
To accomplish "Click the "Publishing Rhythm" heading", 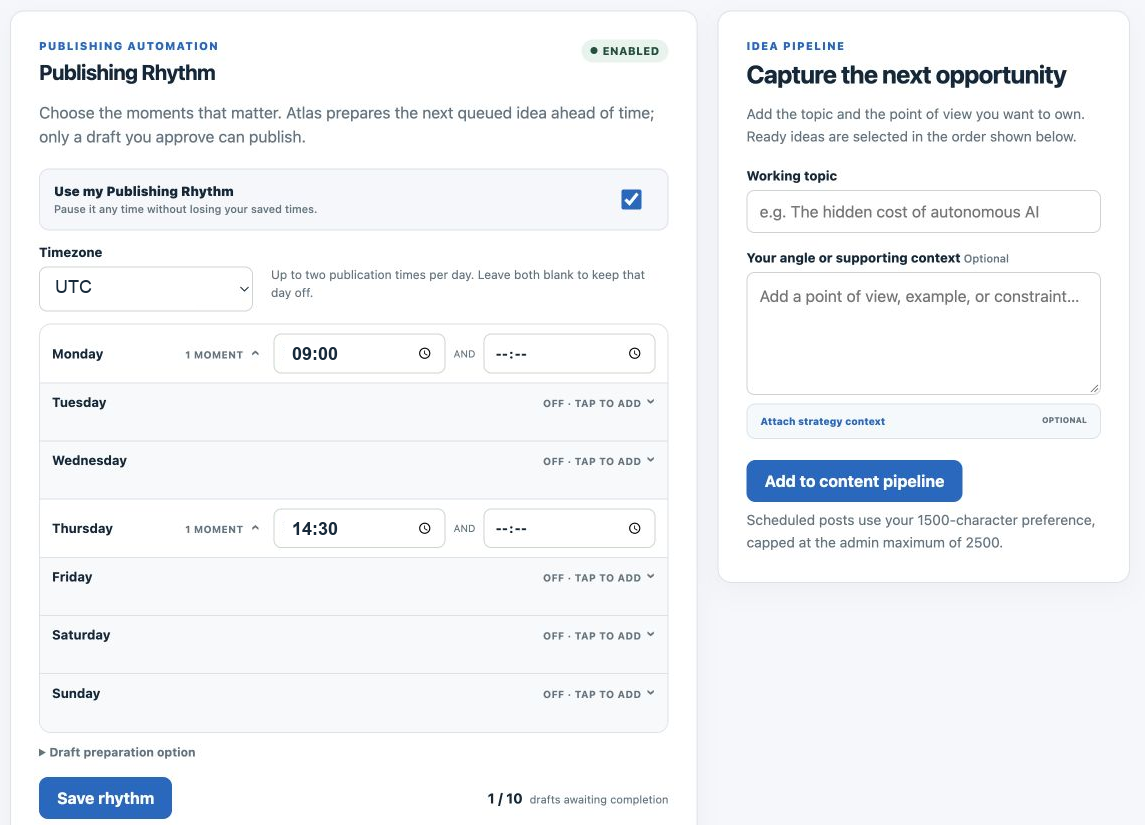I will click(127, 73).
